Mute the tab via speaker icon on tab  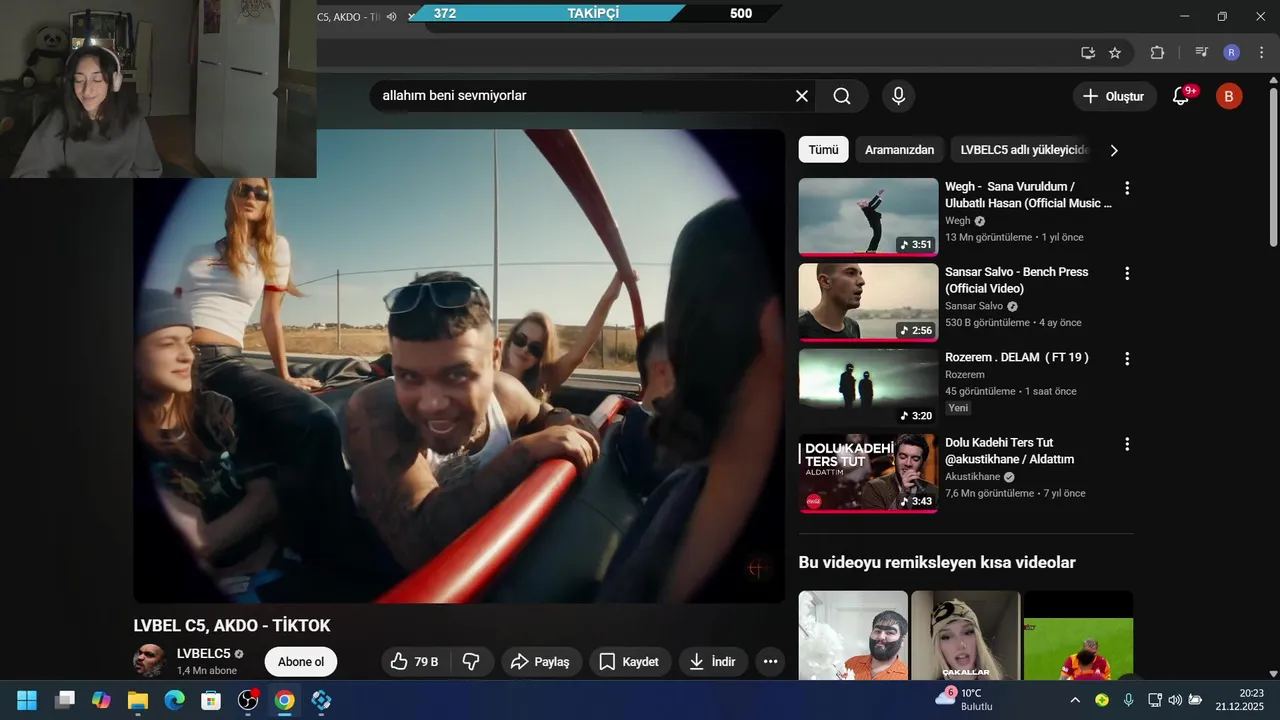click(391, 17)
